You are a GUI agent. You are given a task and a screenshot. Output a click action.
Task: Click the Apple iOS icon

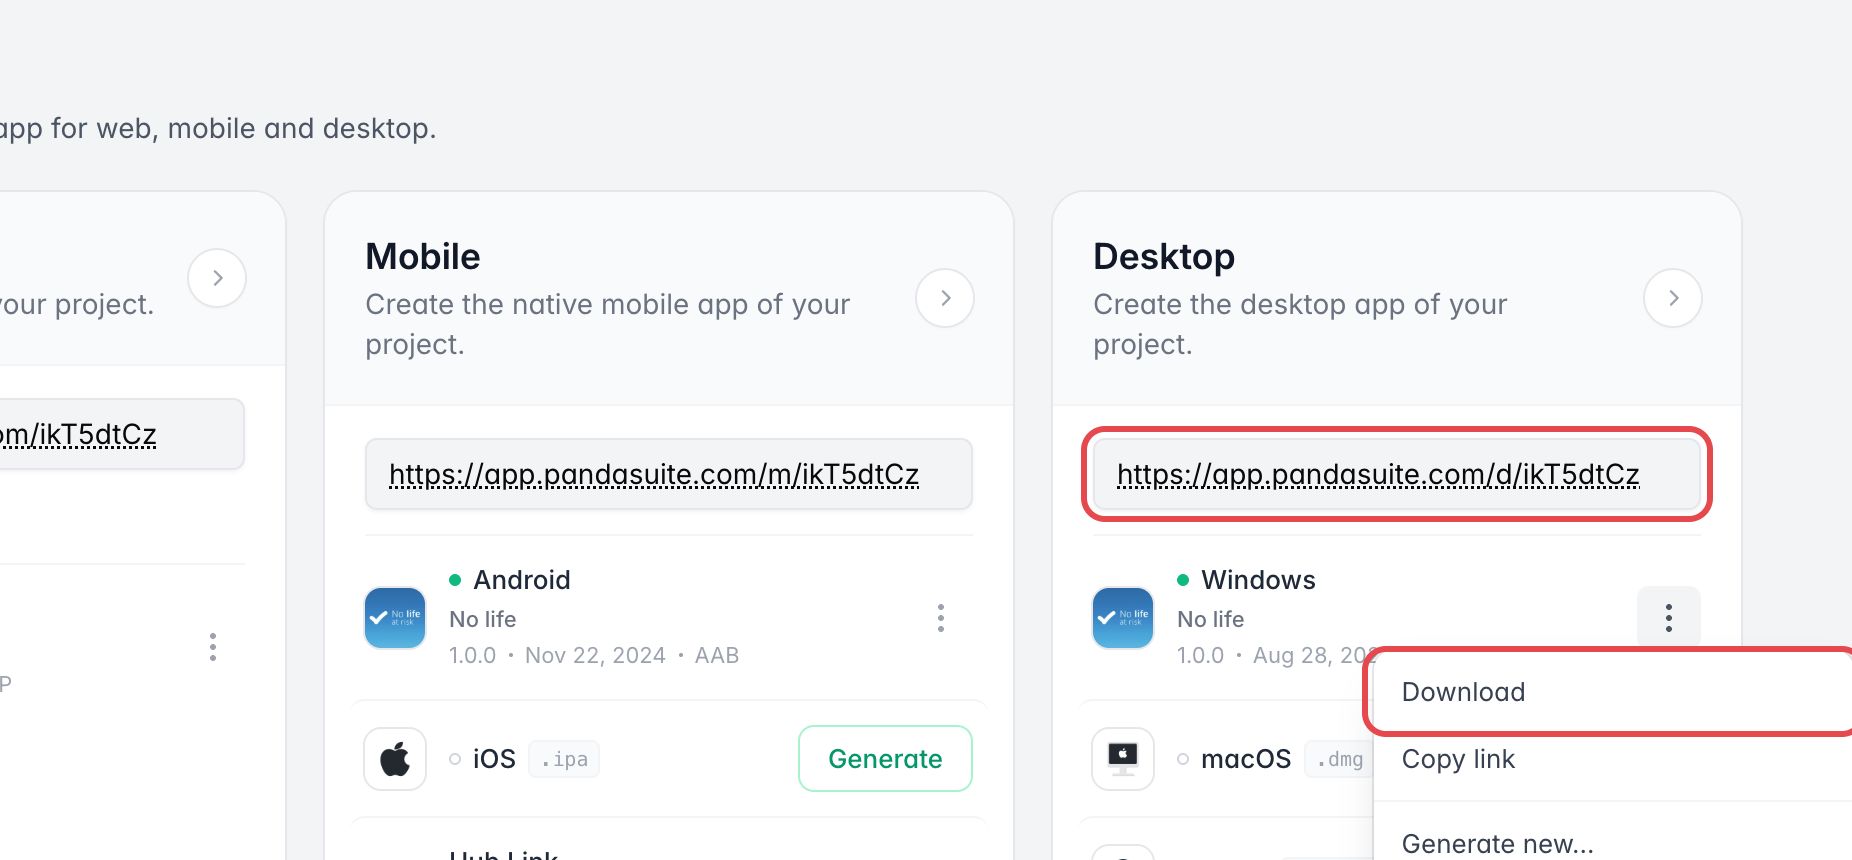coord(395,759)
